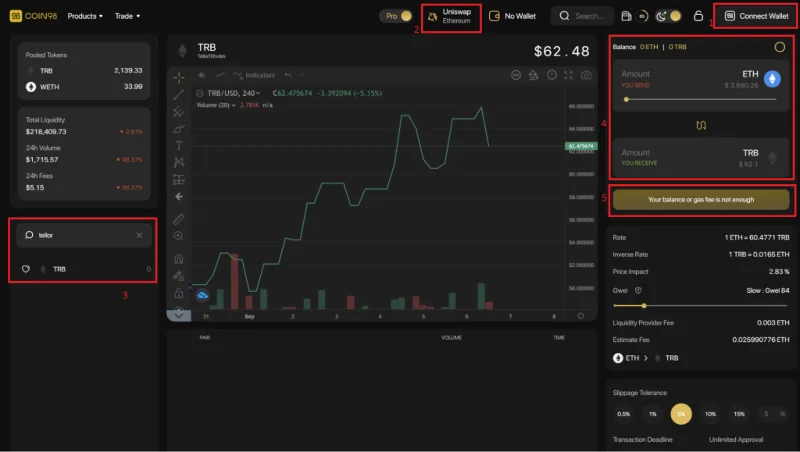Select the highlighted 5% slippage option
Screen dimensions: 800x452
[x=681, y=414]
